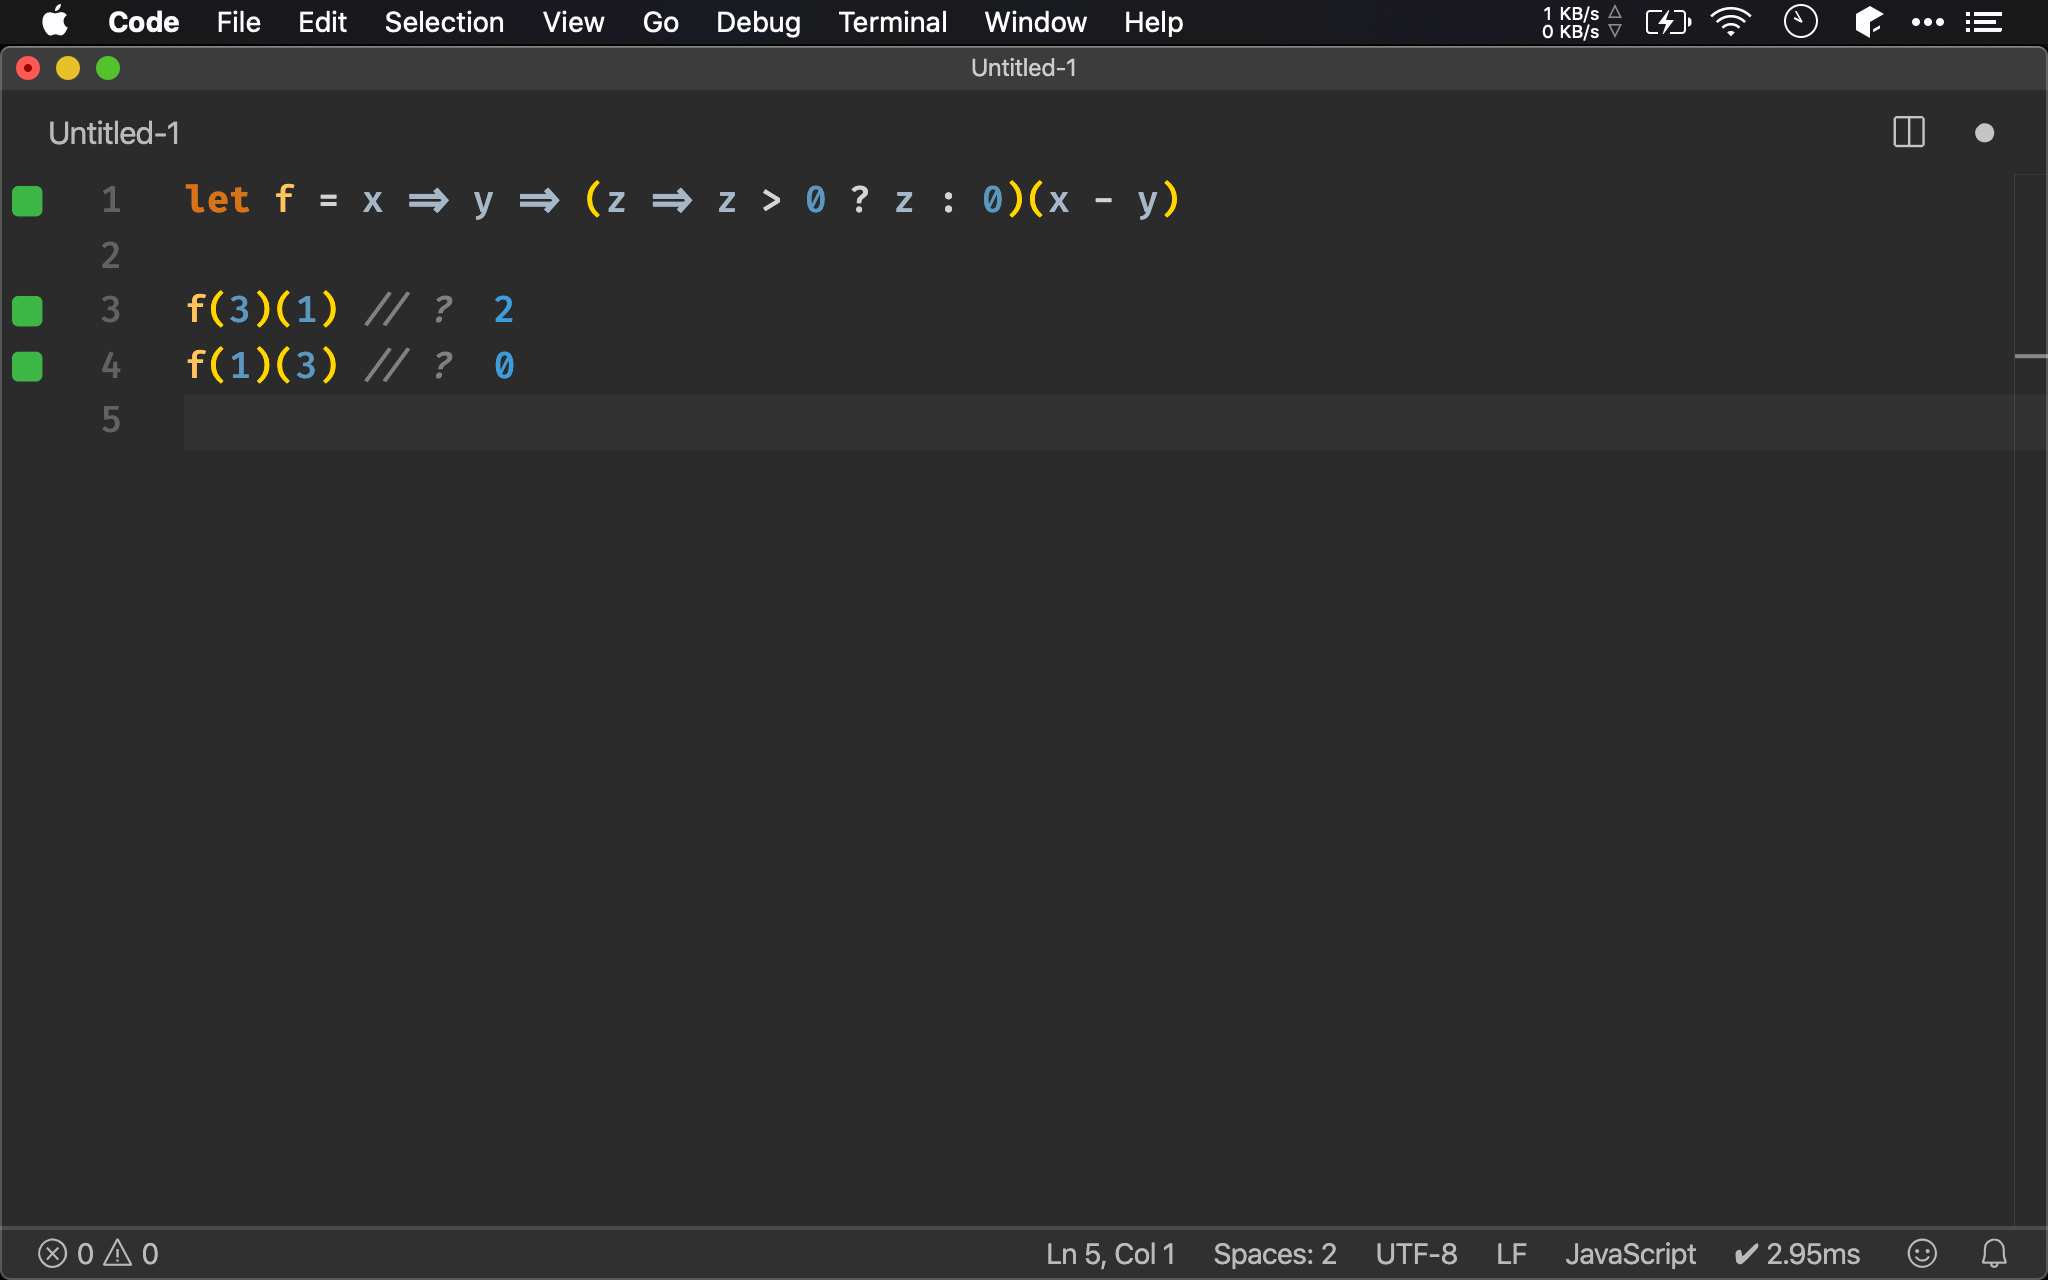Open the Edit menu
Screen dimensions: 2048x1280
(x=322, y=22)
